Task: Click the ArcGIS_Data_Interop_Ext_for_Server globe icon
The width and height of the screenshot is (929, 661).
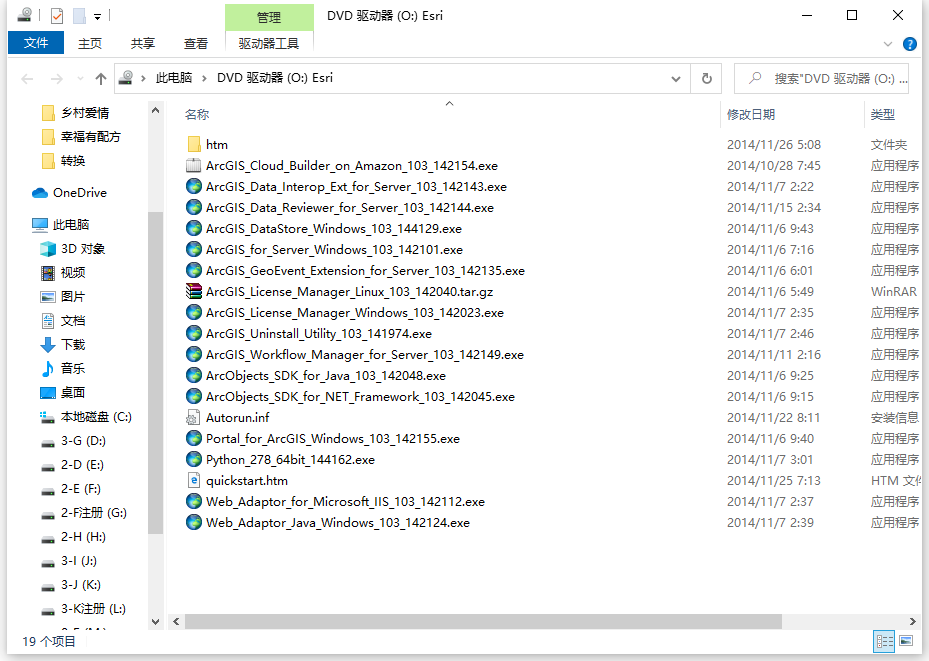Action: click(x=194, y=187)
